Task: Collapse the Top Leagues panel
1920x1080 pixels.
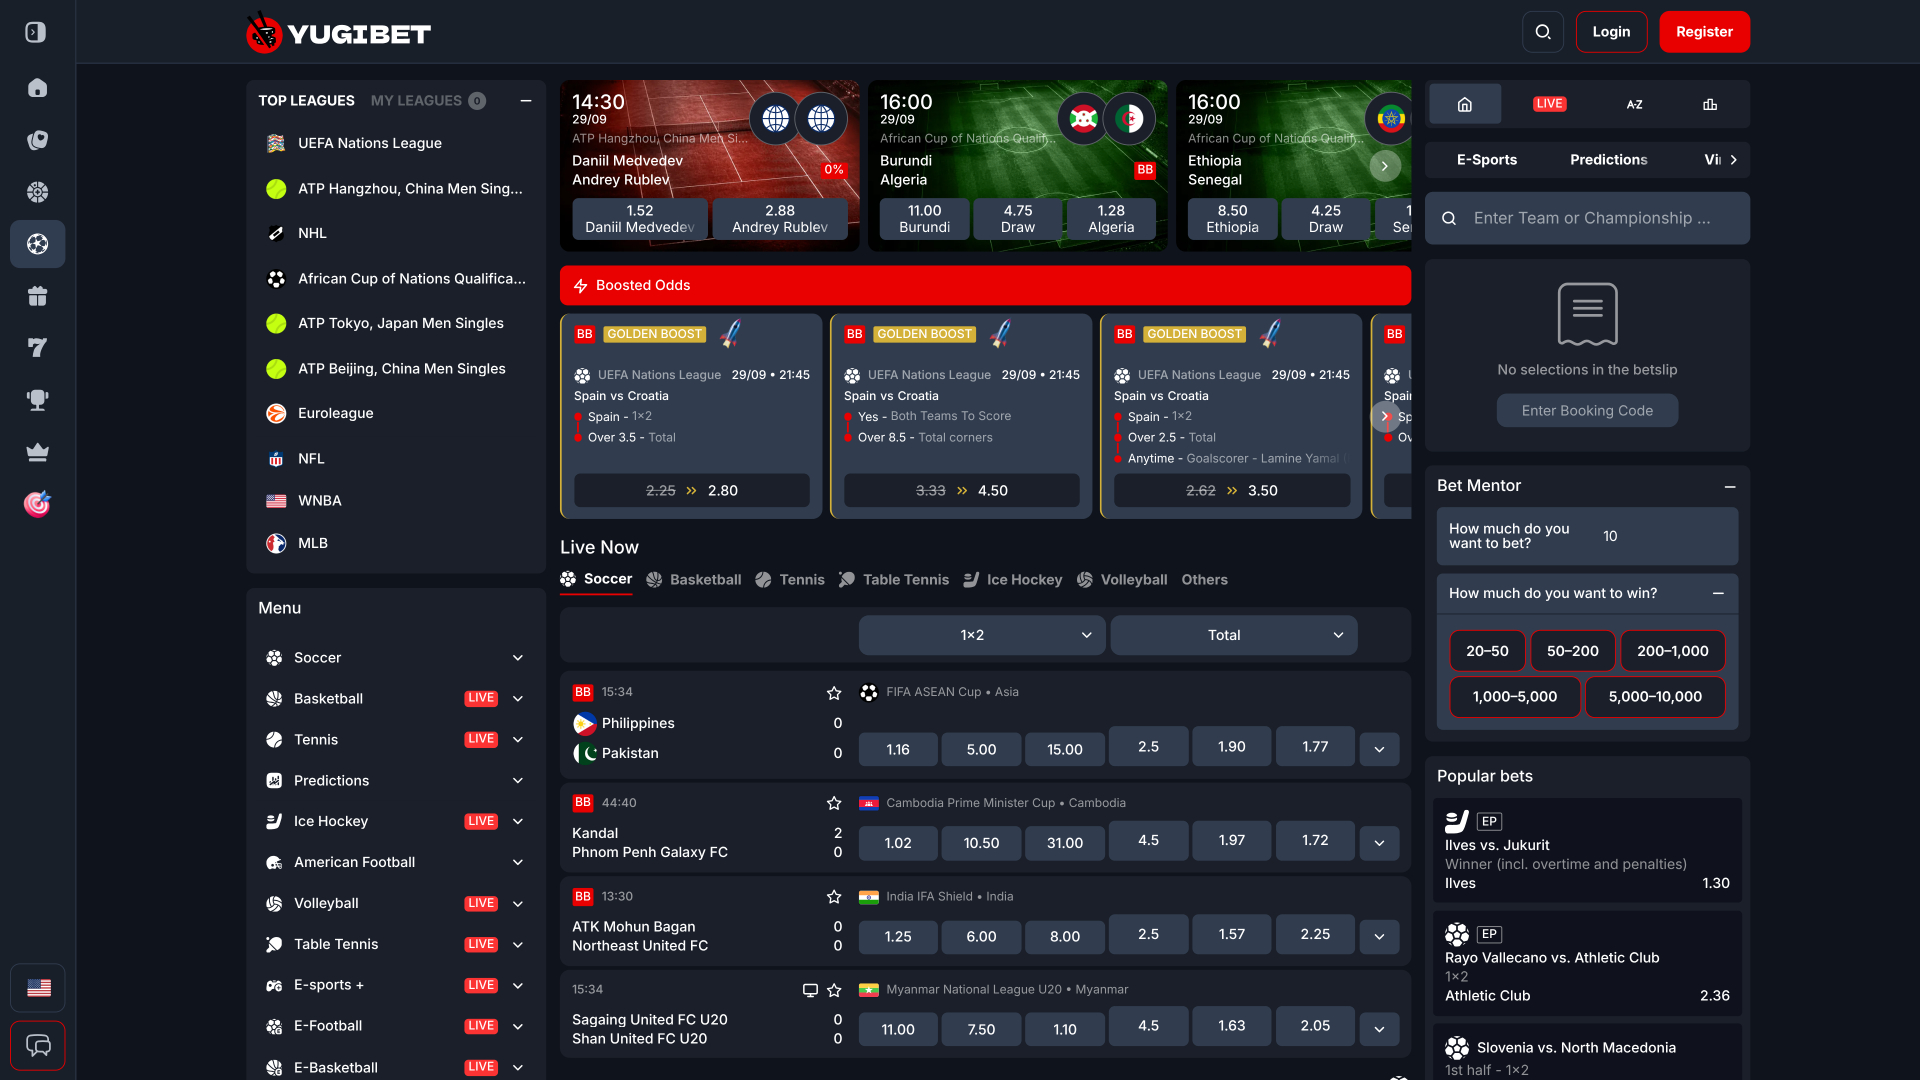Action: click(x=526, y=101)
